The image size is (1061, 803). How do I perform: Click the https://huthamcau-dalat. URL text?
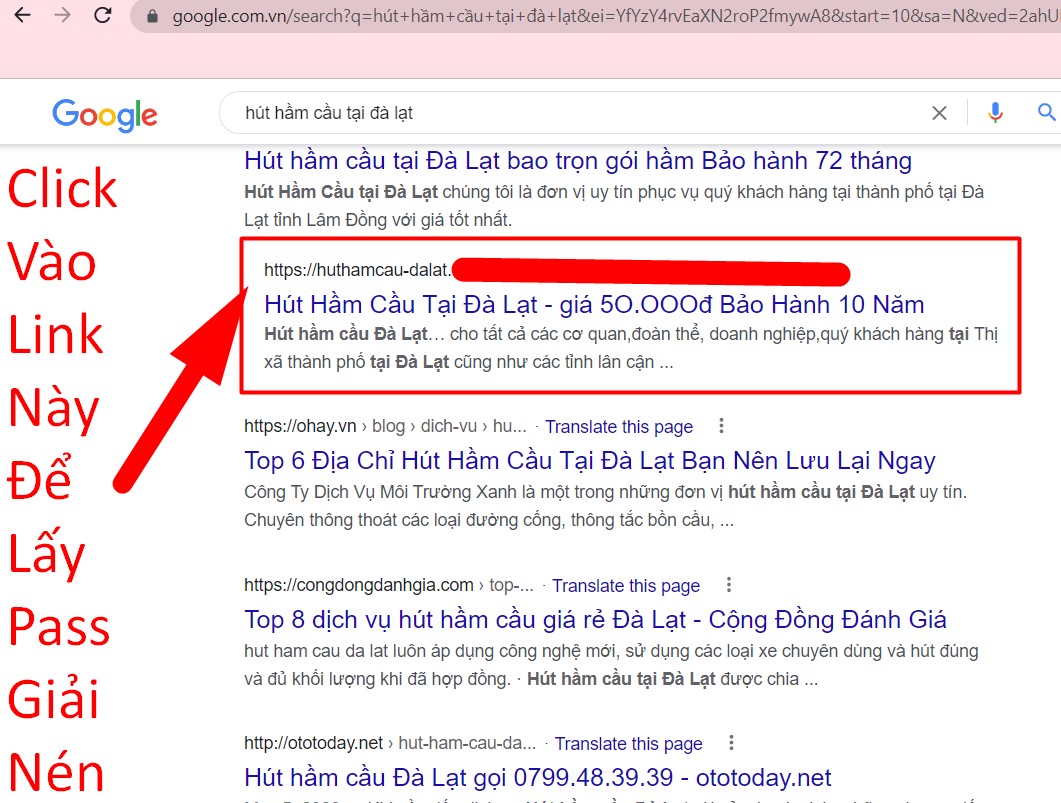click(357, 271)
